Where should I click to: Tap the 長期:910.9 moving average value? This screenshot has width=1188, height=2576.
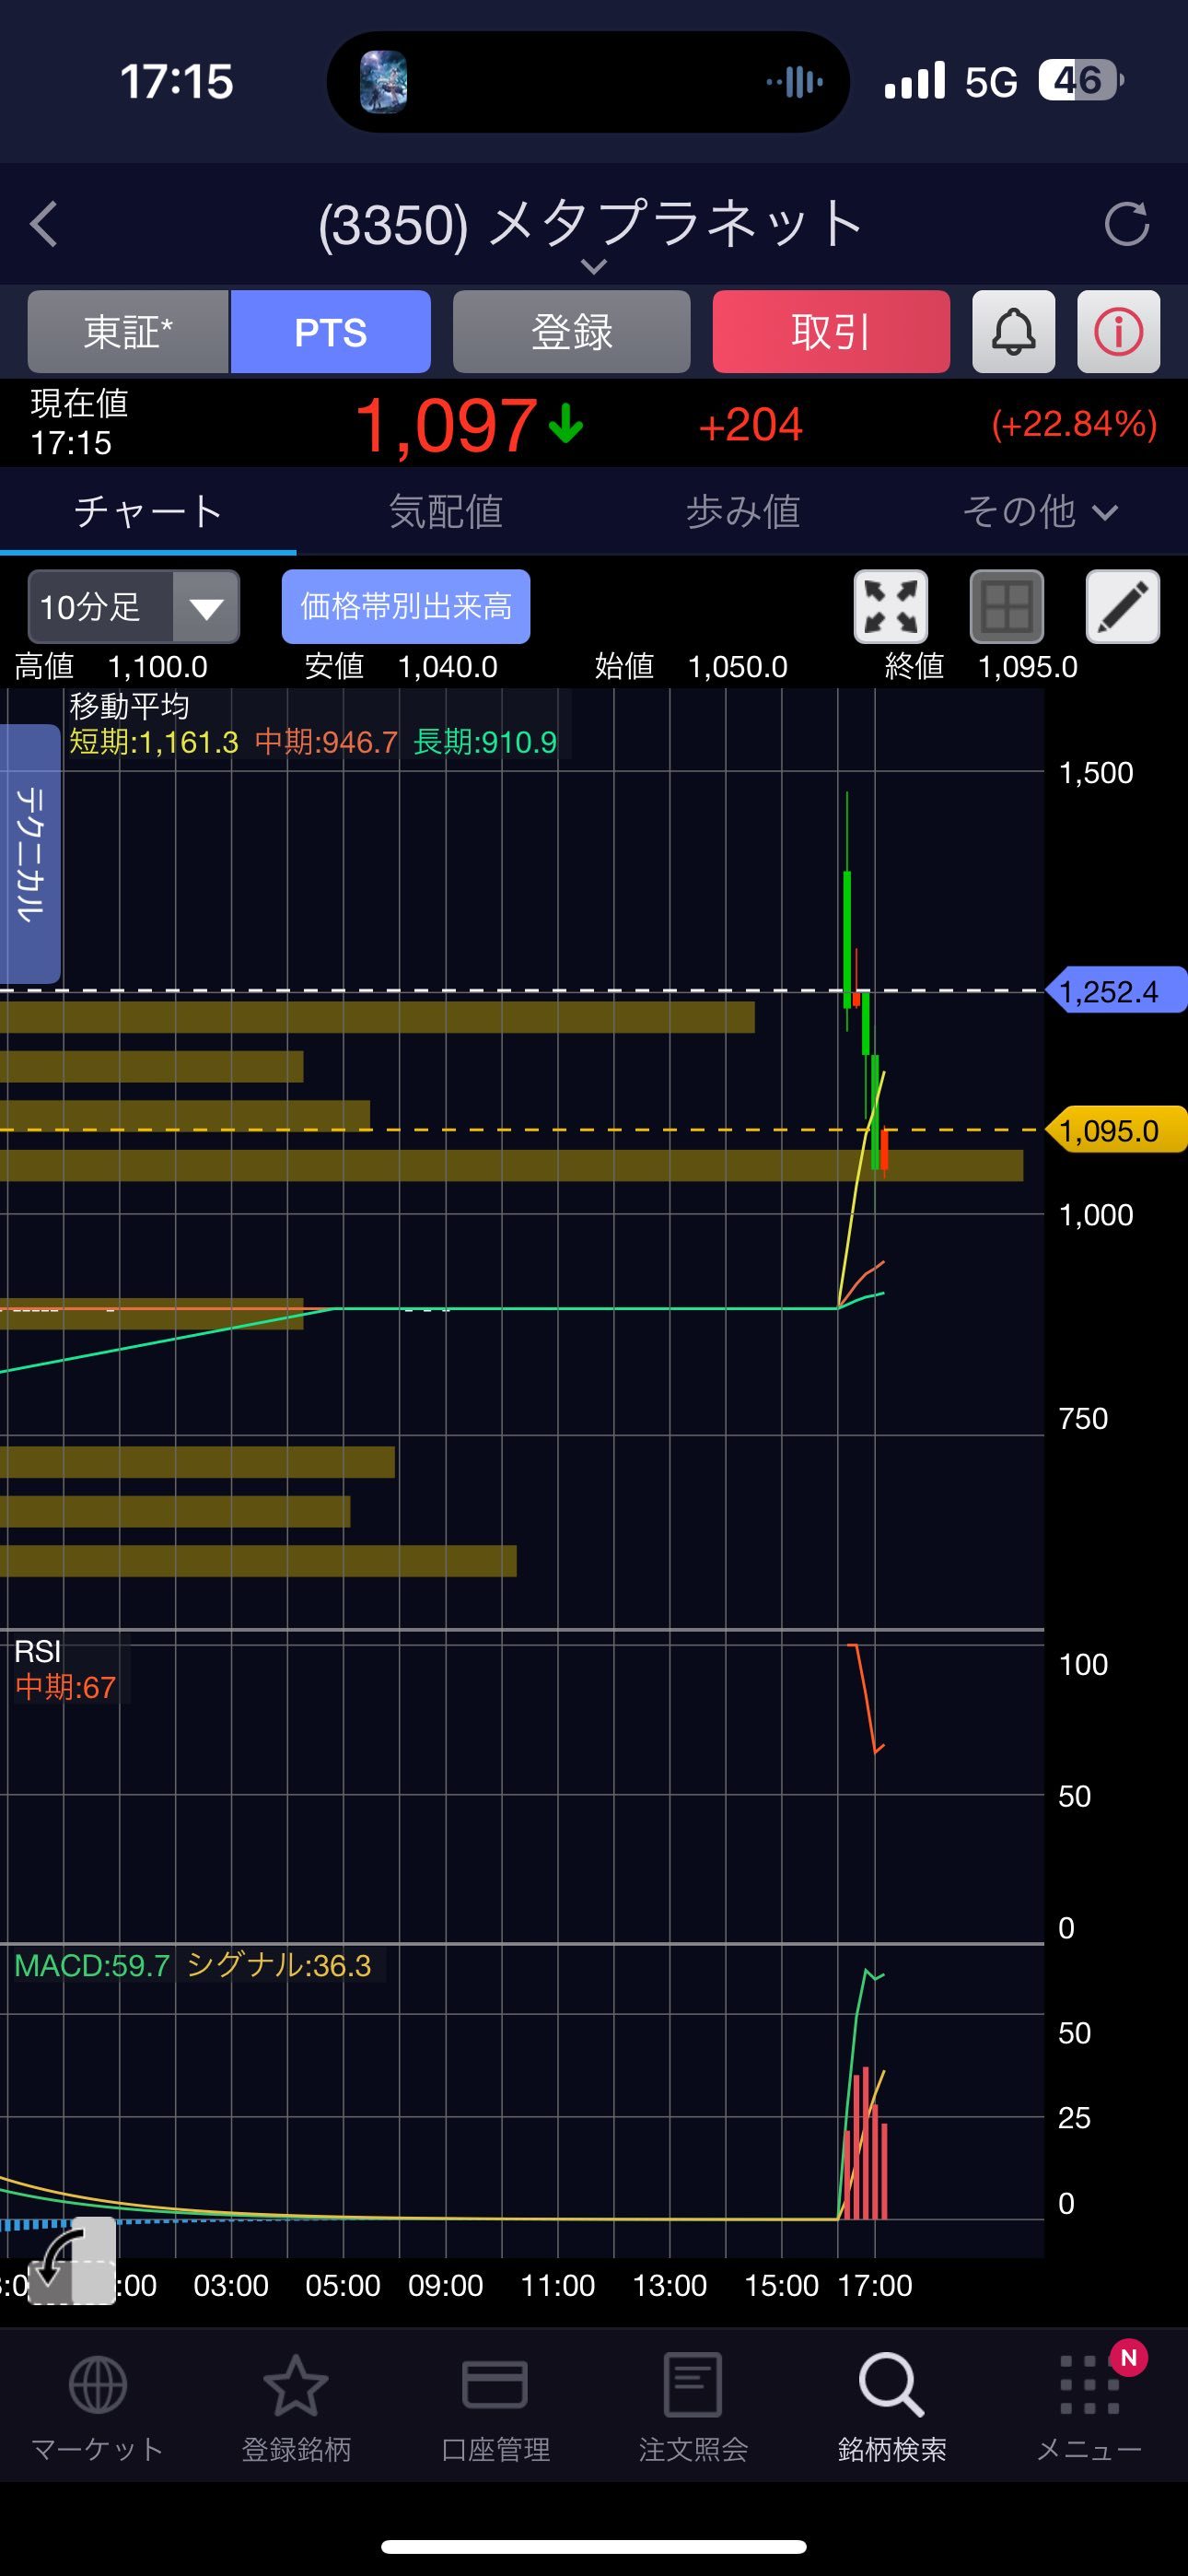coord(485,742)
